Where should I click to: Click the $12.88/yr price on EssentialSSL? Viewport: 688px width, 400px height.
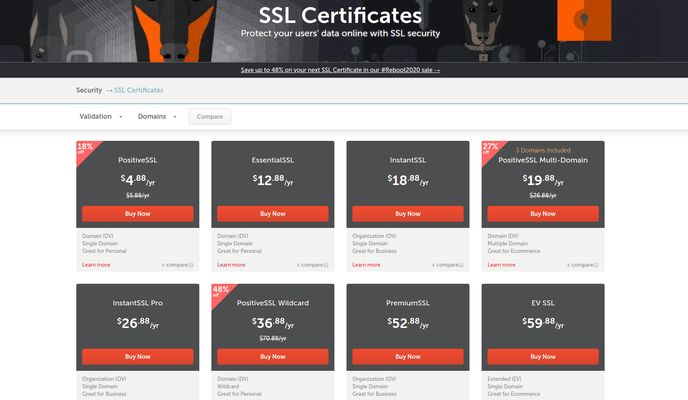point(273,180)
